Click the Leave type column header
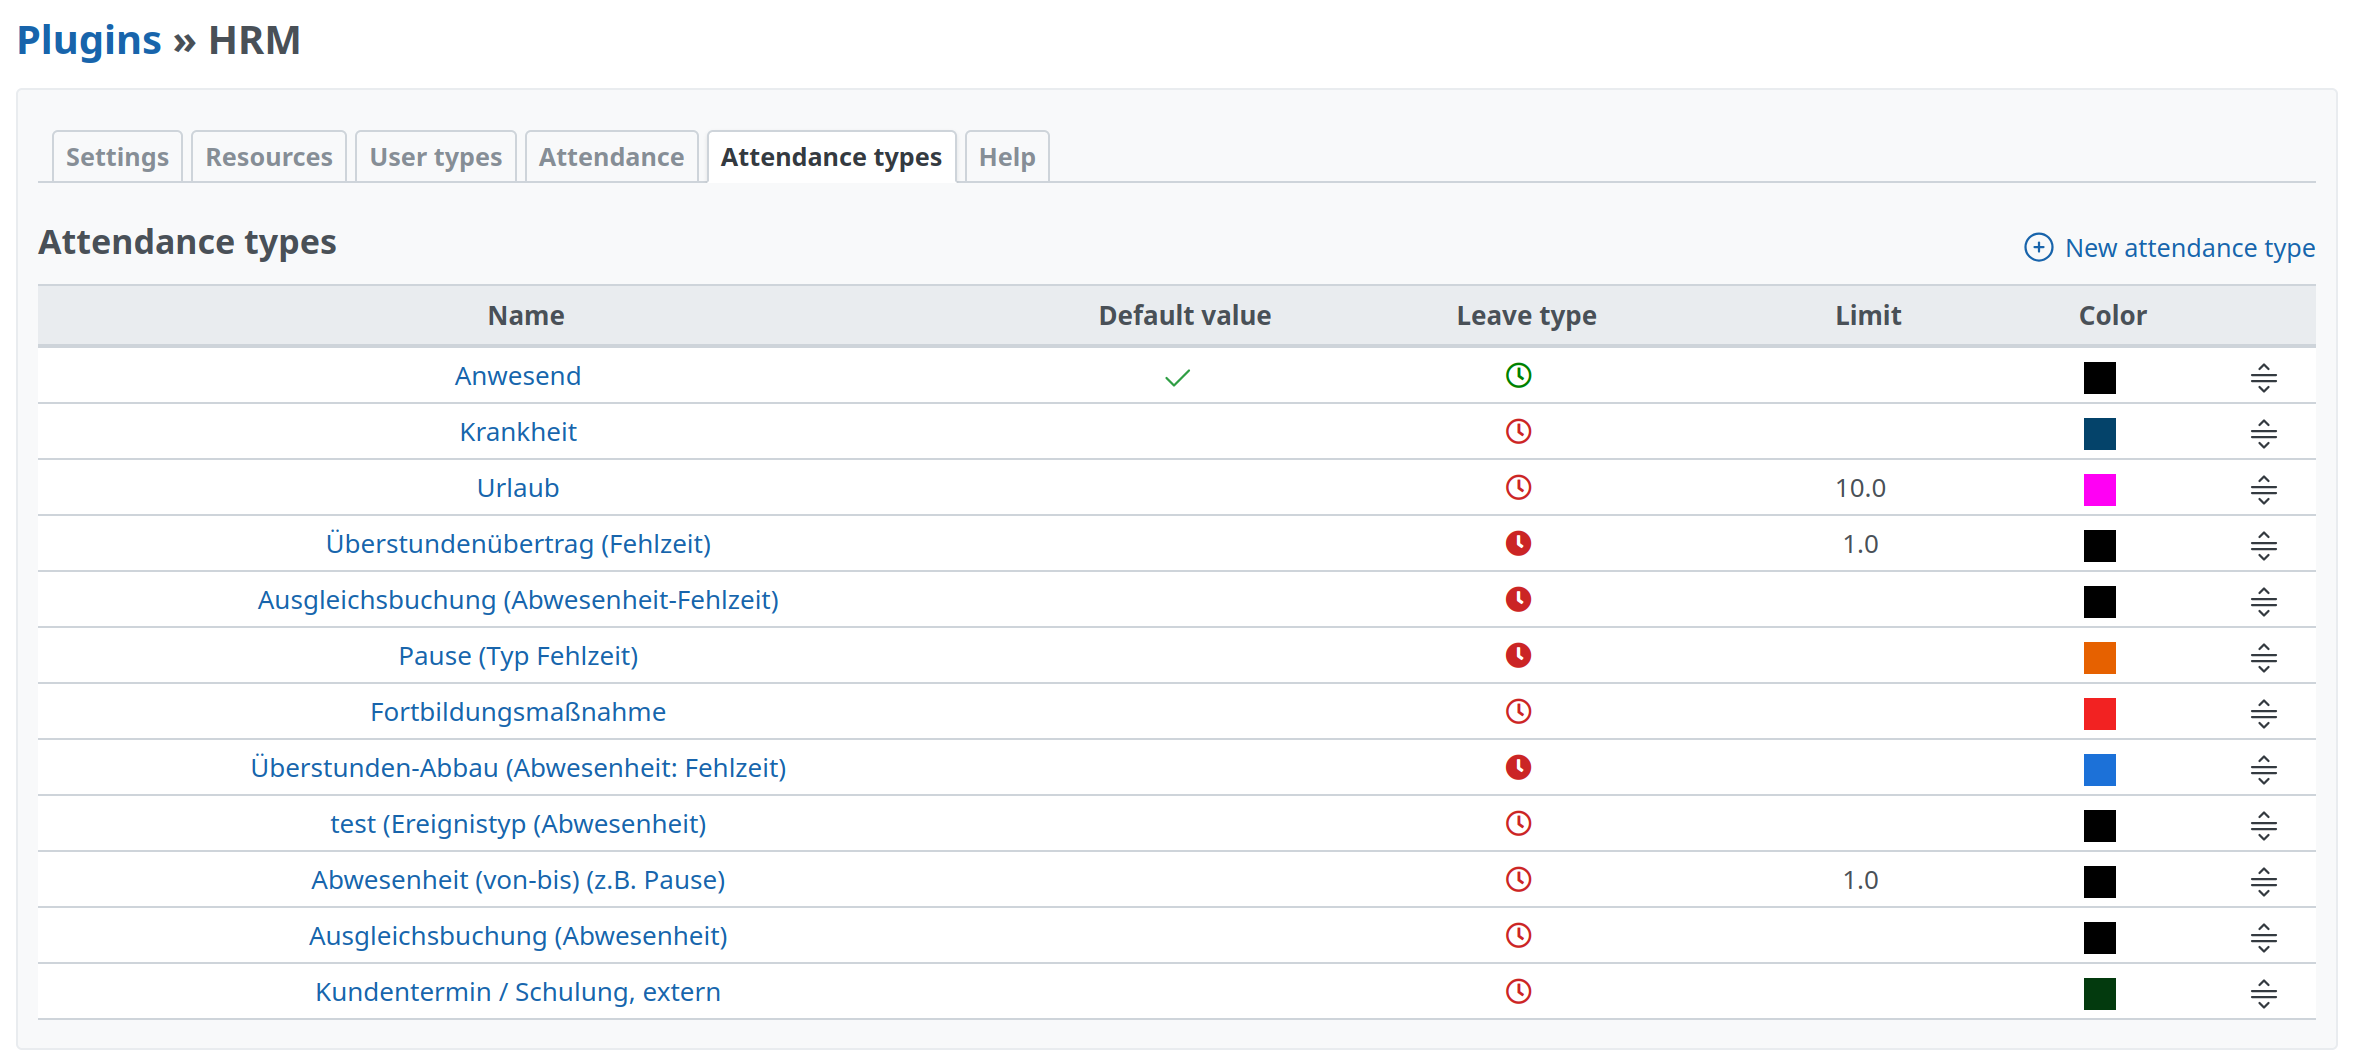Image resolution: width=2356 pixels, height=1058 pixels. point(1526,316)
